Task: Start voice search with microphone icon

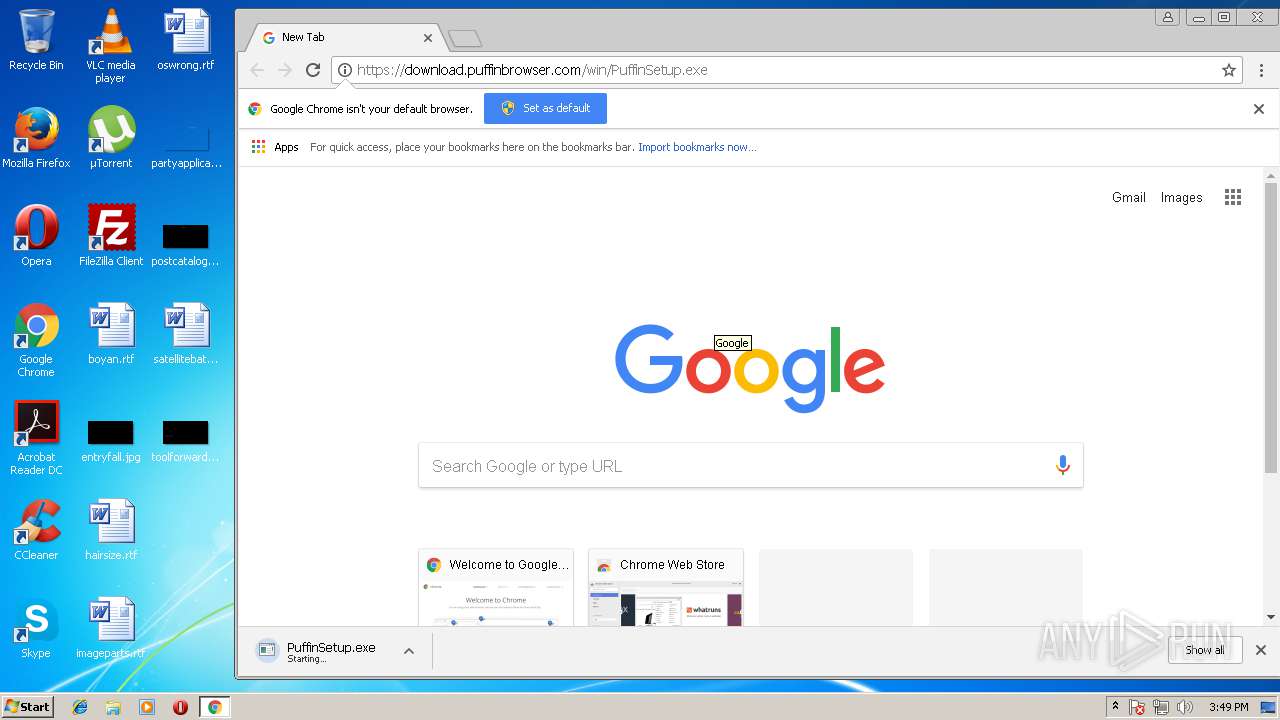Action: tap(1062, 465)
